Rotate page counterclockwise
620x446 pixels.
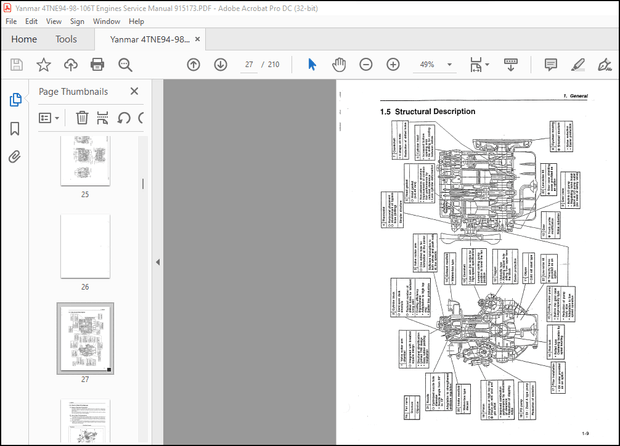pyautogui.click(x=124, y=118)
